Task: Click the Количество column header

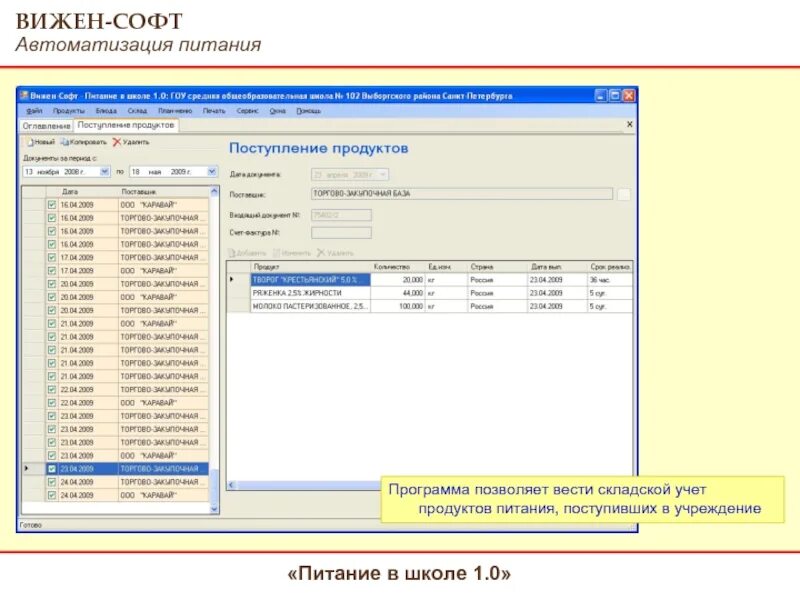Action: pos(398,267)
